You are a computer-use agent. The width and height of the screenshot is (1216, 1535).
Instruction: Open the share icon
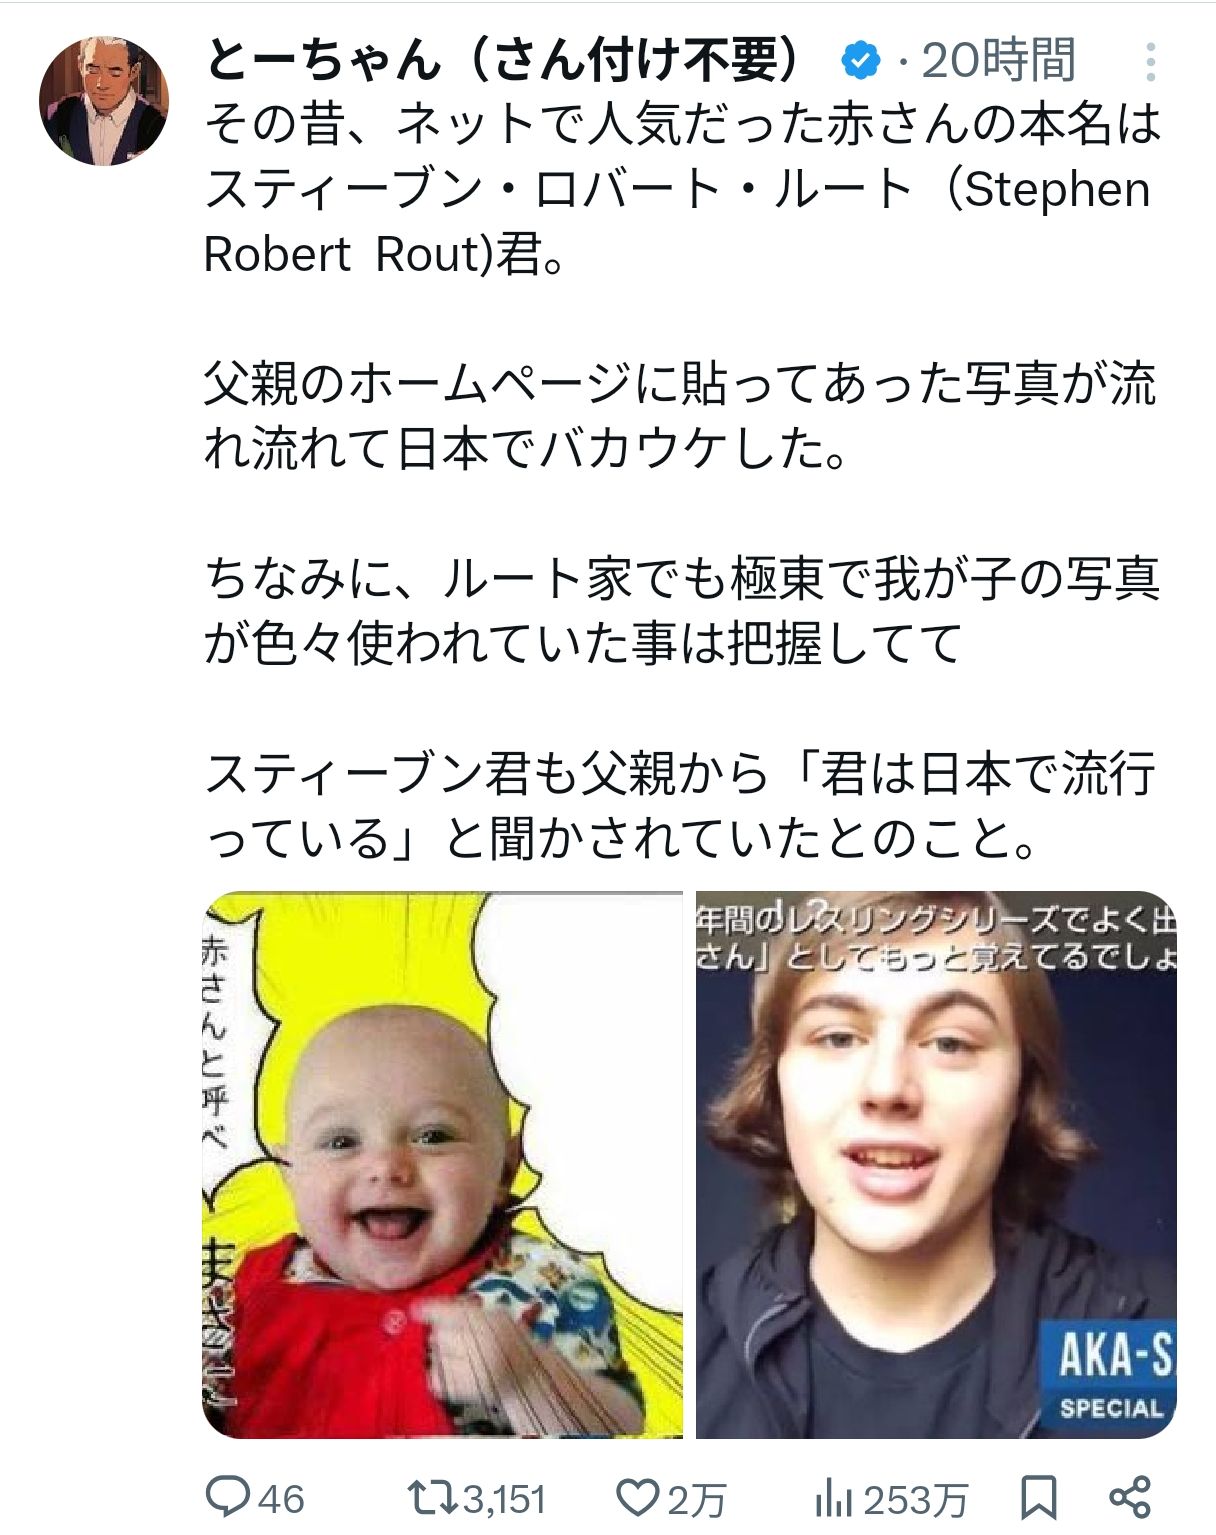[x=1131, y=1497]
